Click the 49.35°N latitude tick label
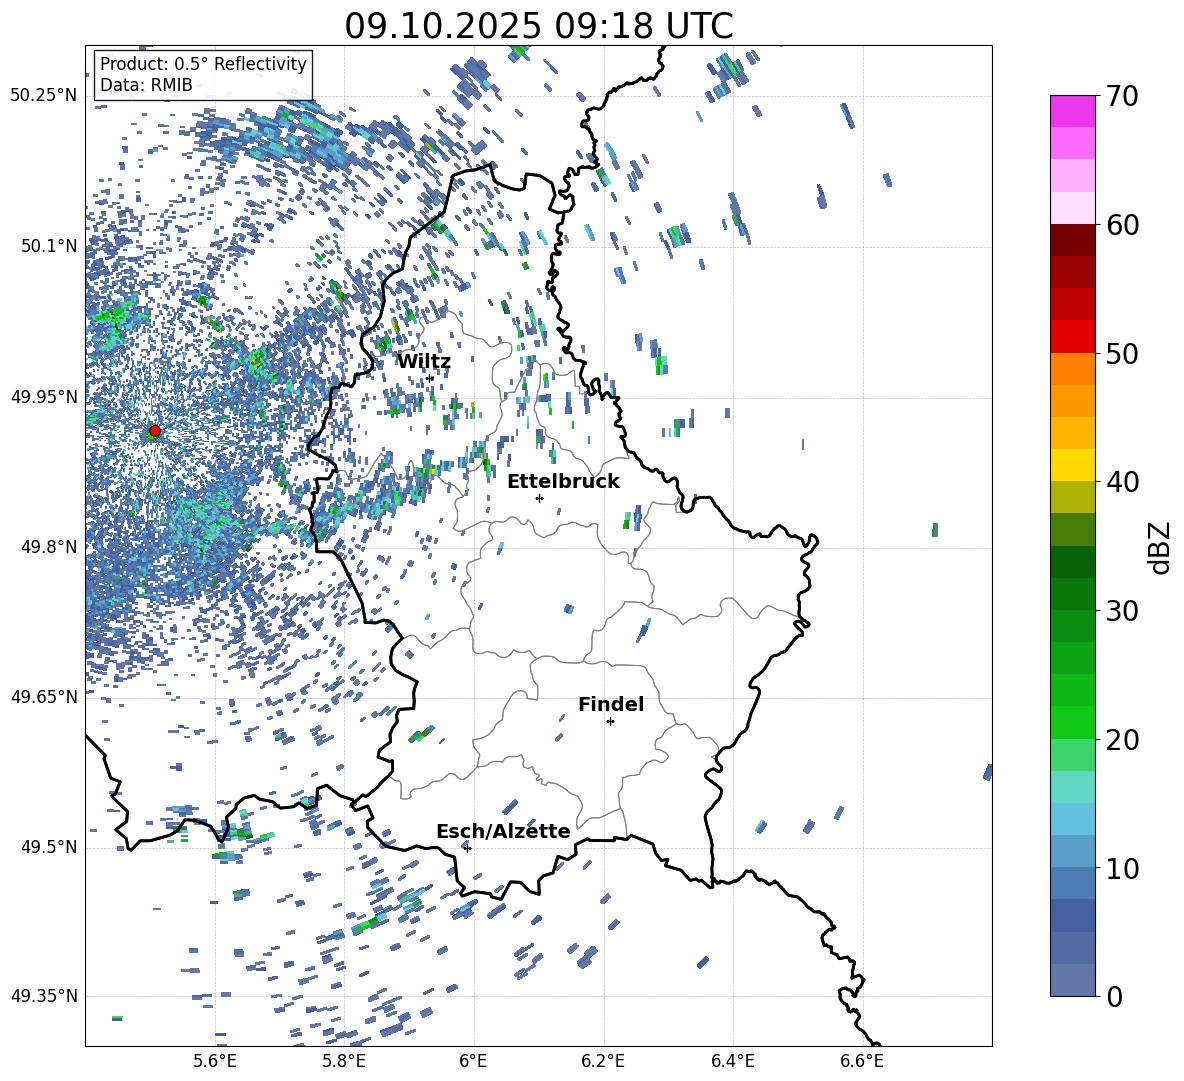This screenshot has width=1184, height=1081. pyautogui.click(x=44, y=996)
